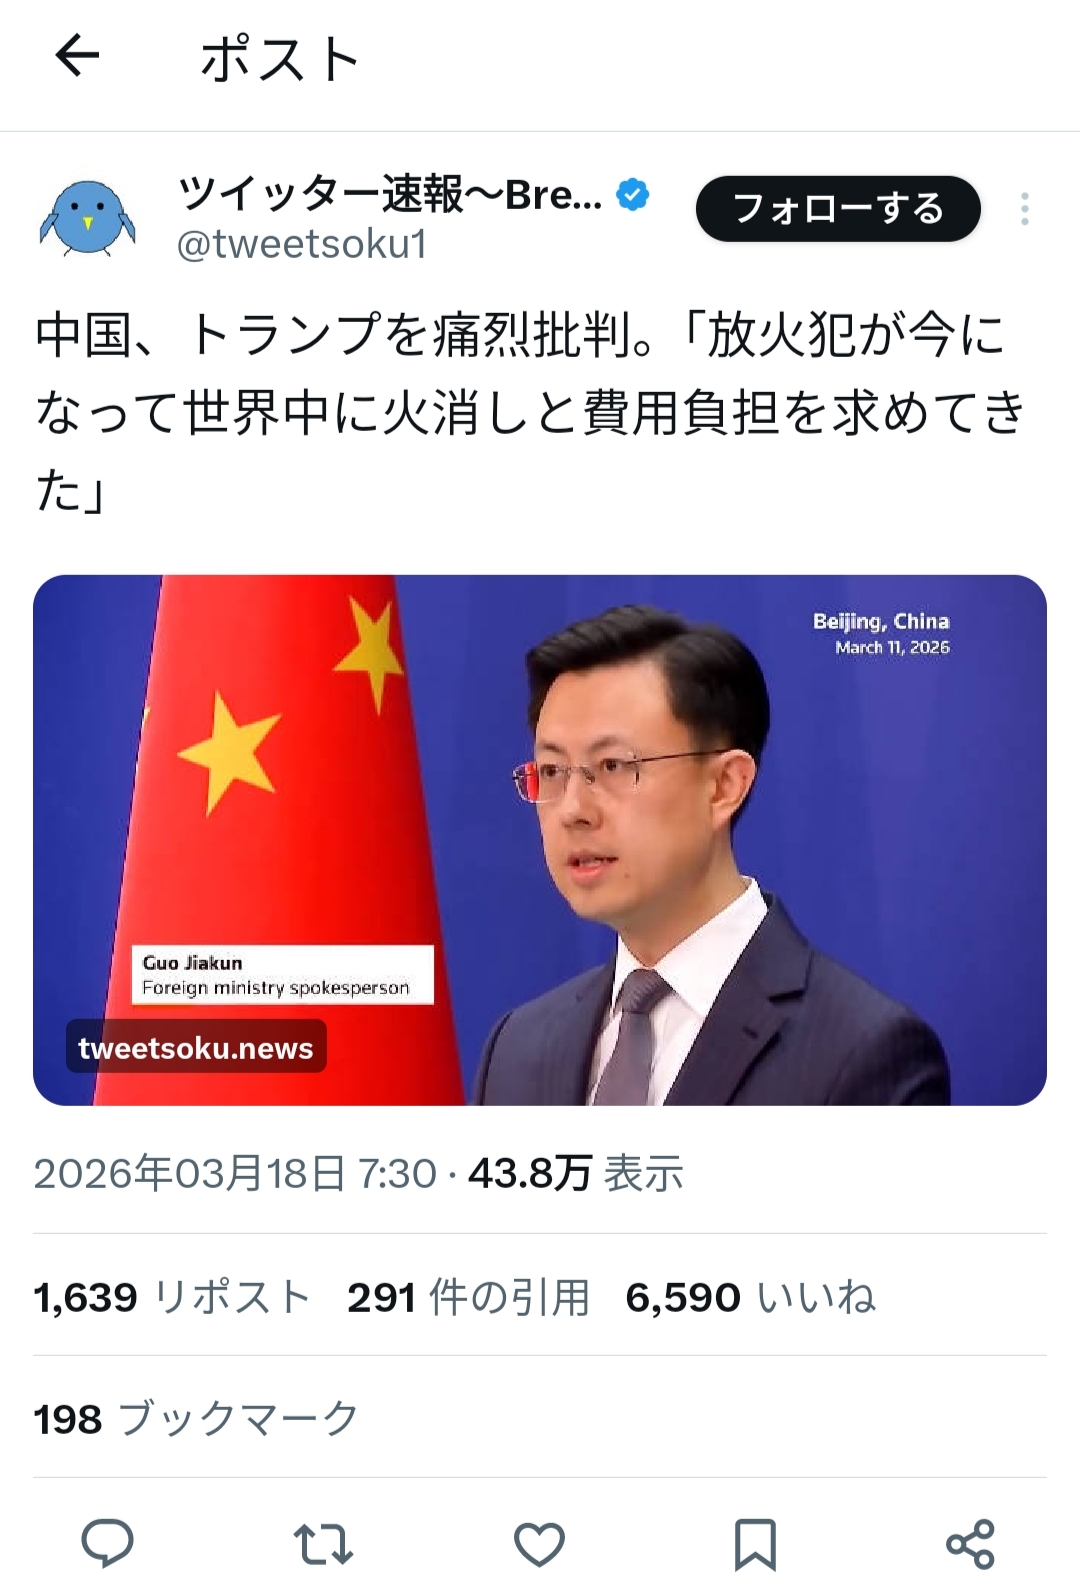Image resolution: width=1080 pixels, height=1592 pixels.
Task: Tap the 2026年03月18日 7:30 timestamp
Action: click(x=235, y=1173)
